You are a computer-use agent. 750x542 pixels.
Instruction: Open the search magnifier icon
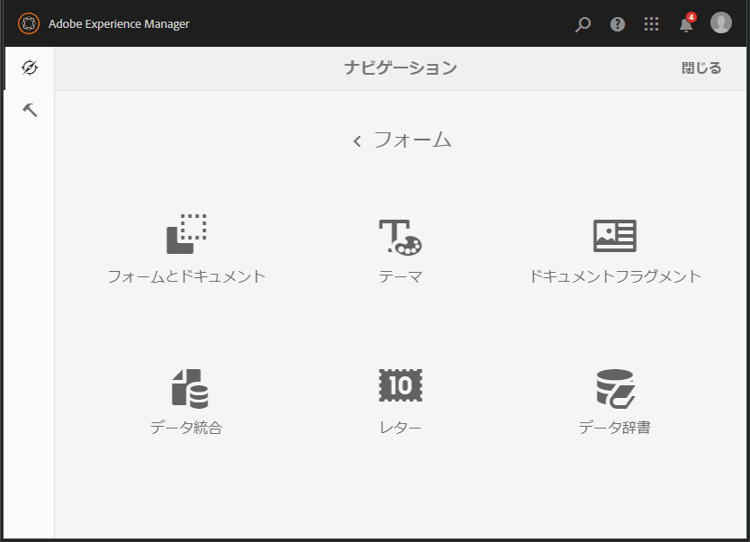583,24
